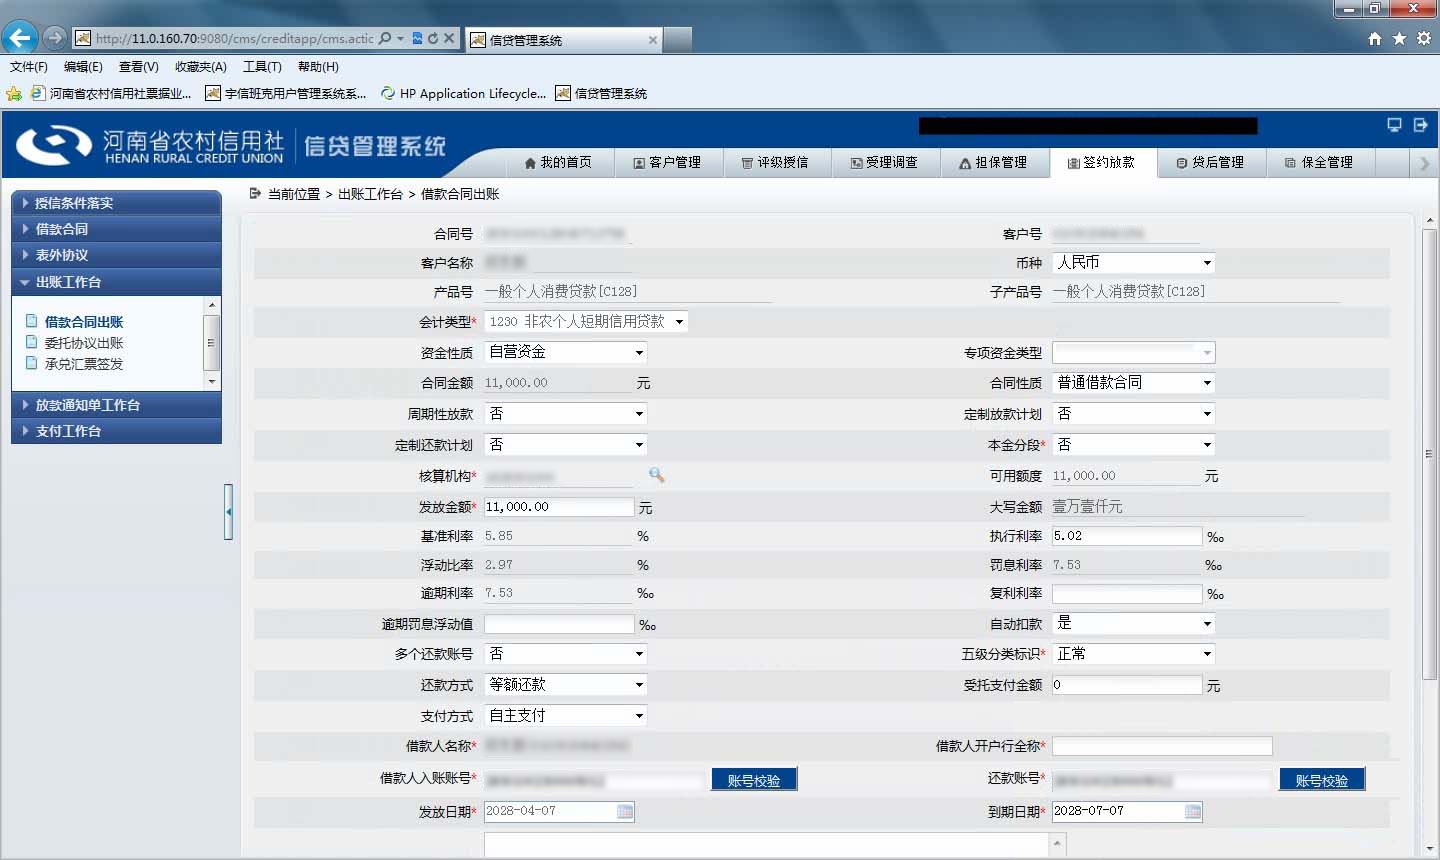Expand the 支付工作台 sidebar section
Screen dimensions: 1440x860
pyautogui.click(x=116, y=431)
